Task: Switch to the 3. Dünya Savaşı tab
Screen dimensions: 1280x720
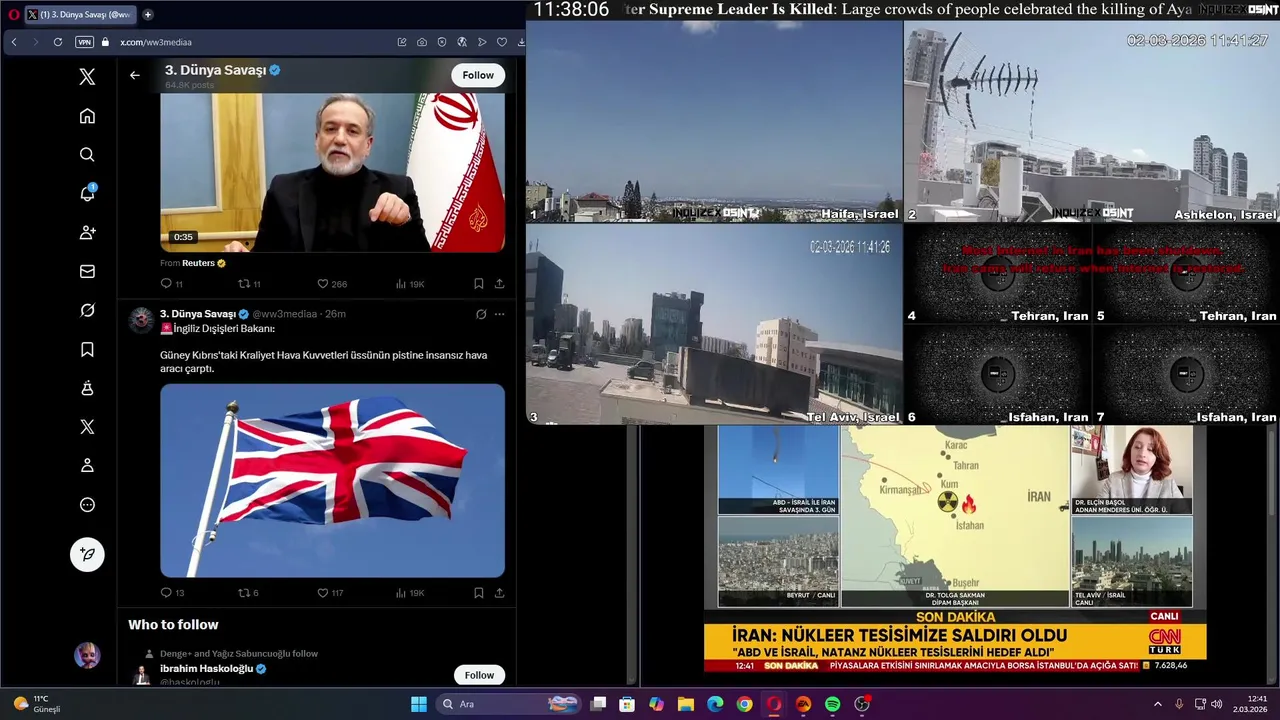Action: coord(80,15)
